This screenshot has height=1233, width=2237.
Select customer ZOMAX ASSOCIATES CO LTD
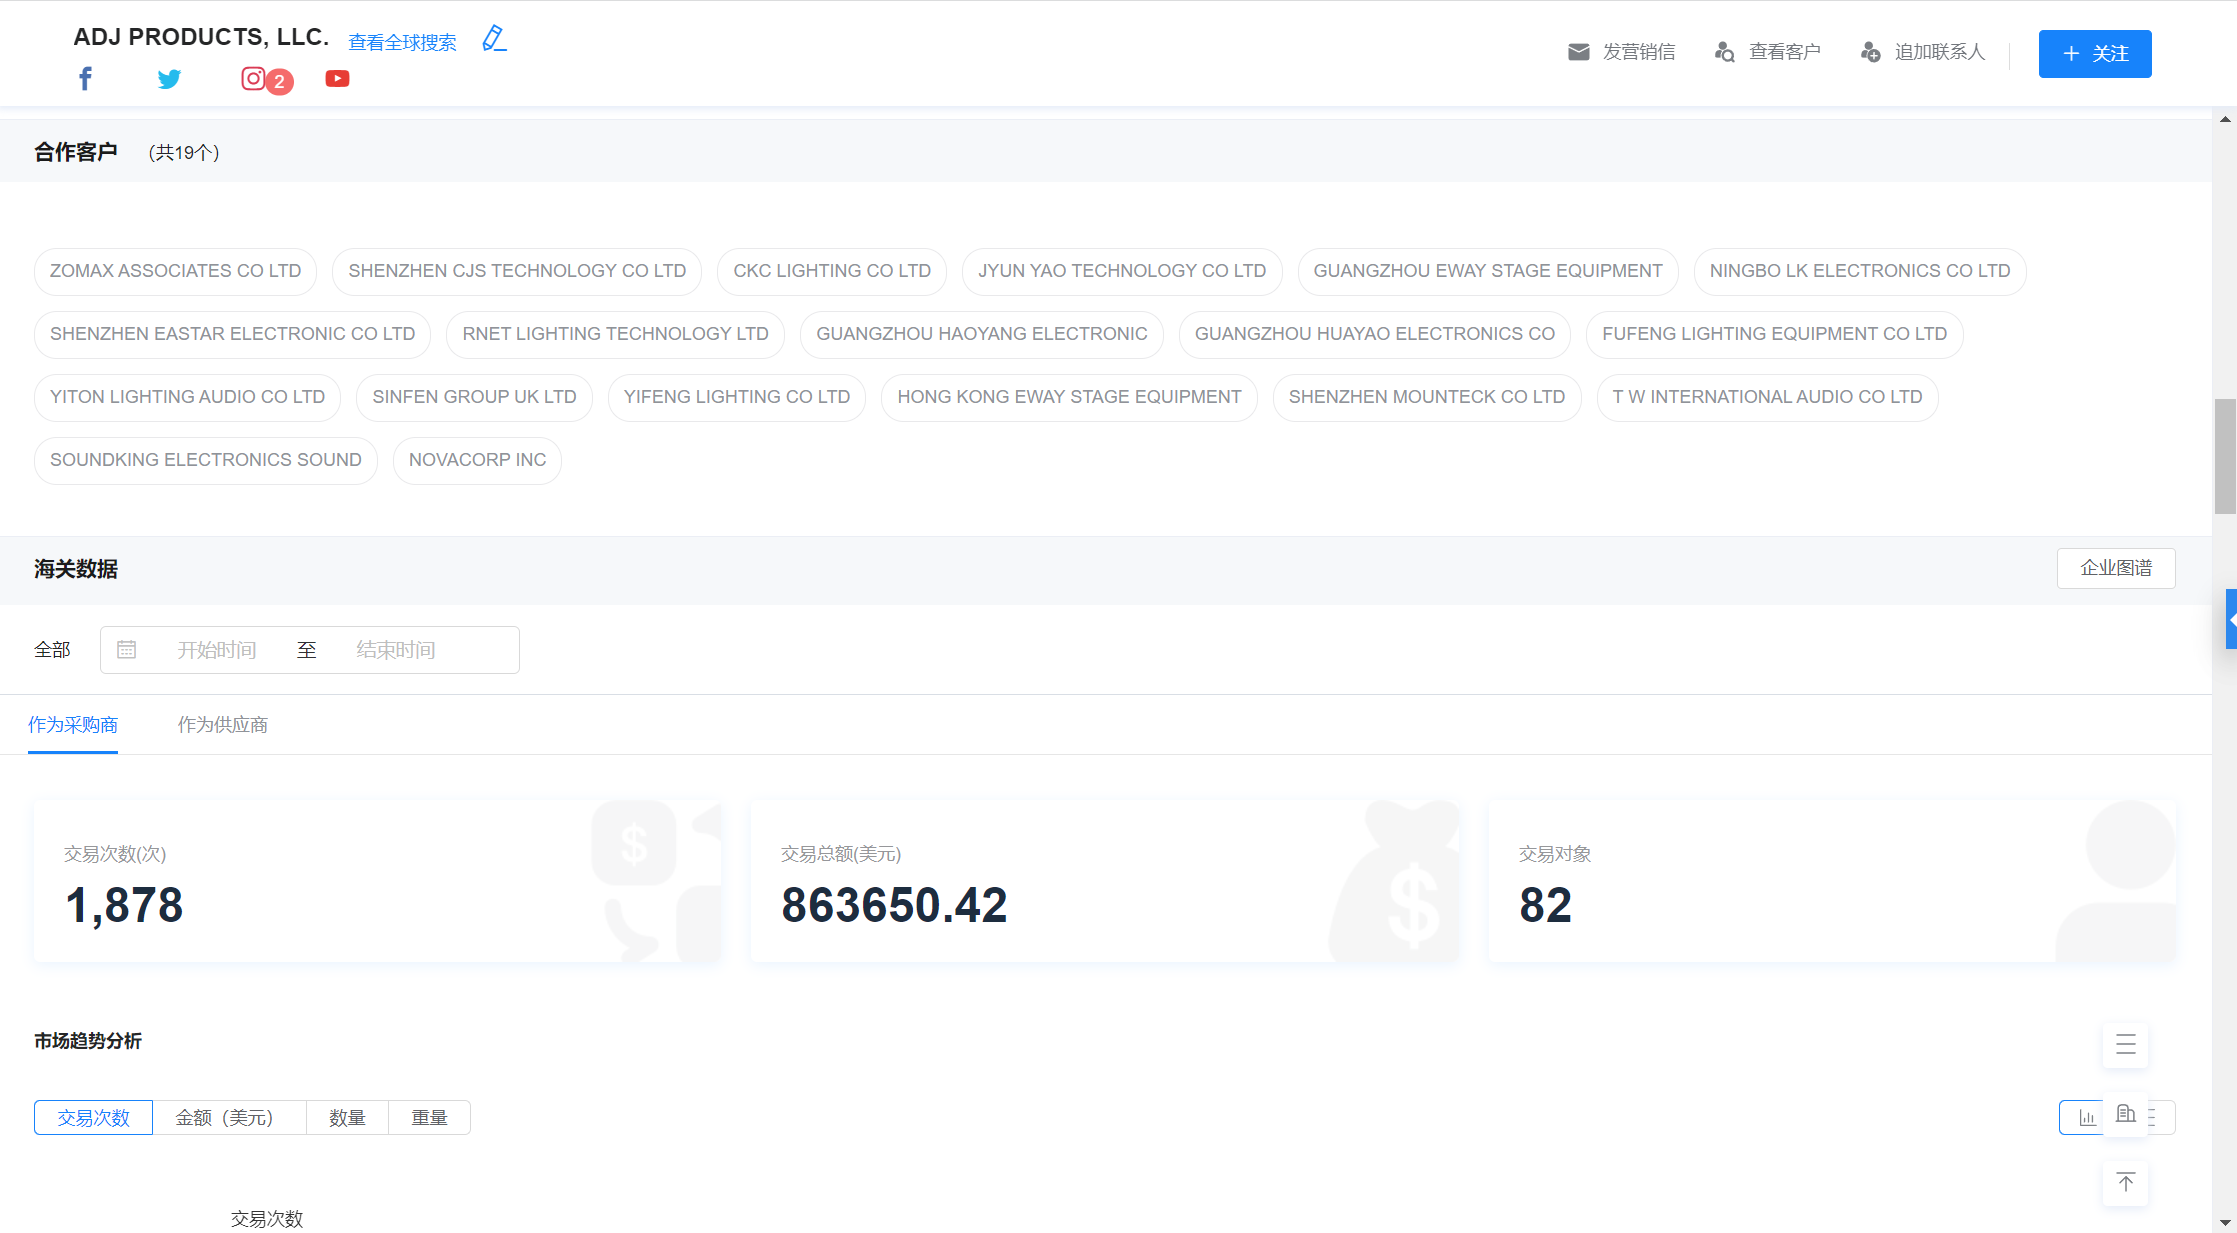point(176,271)
